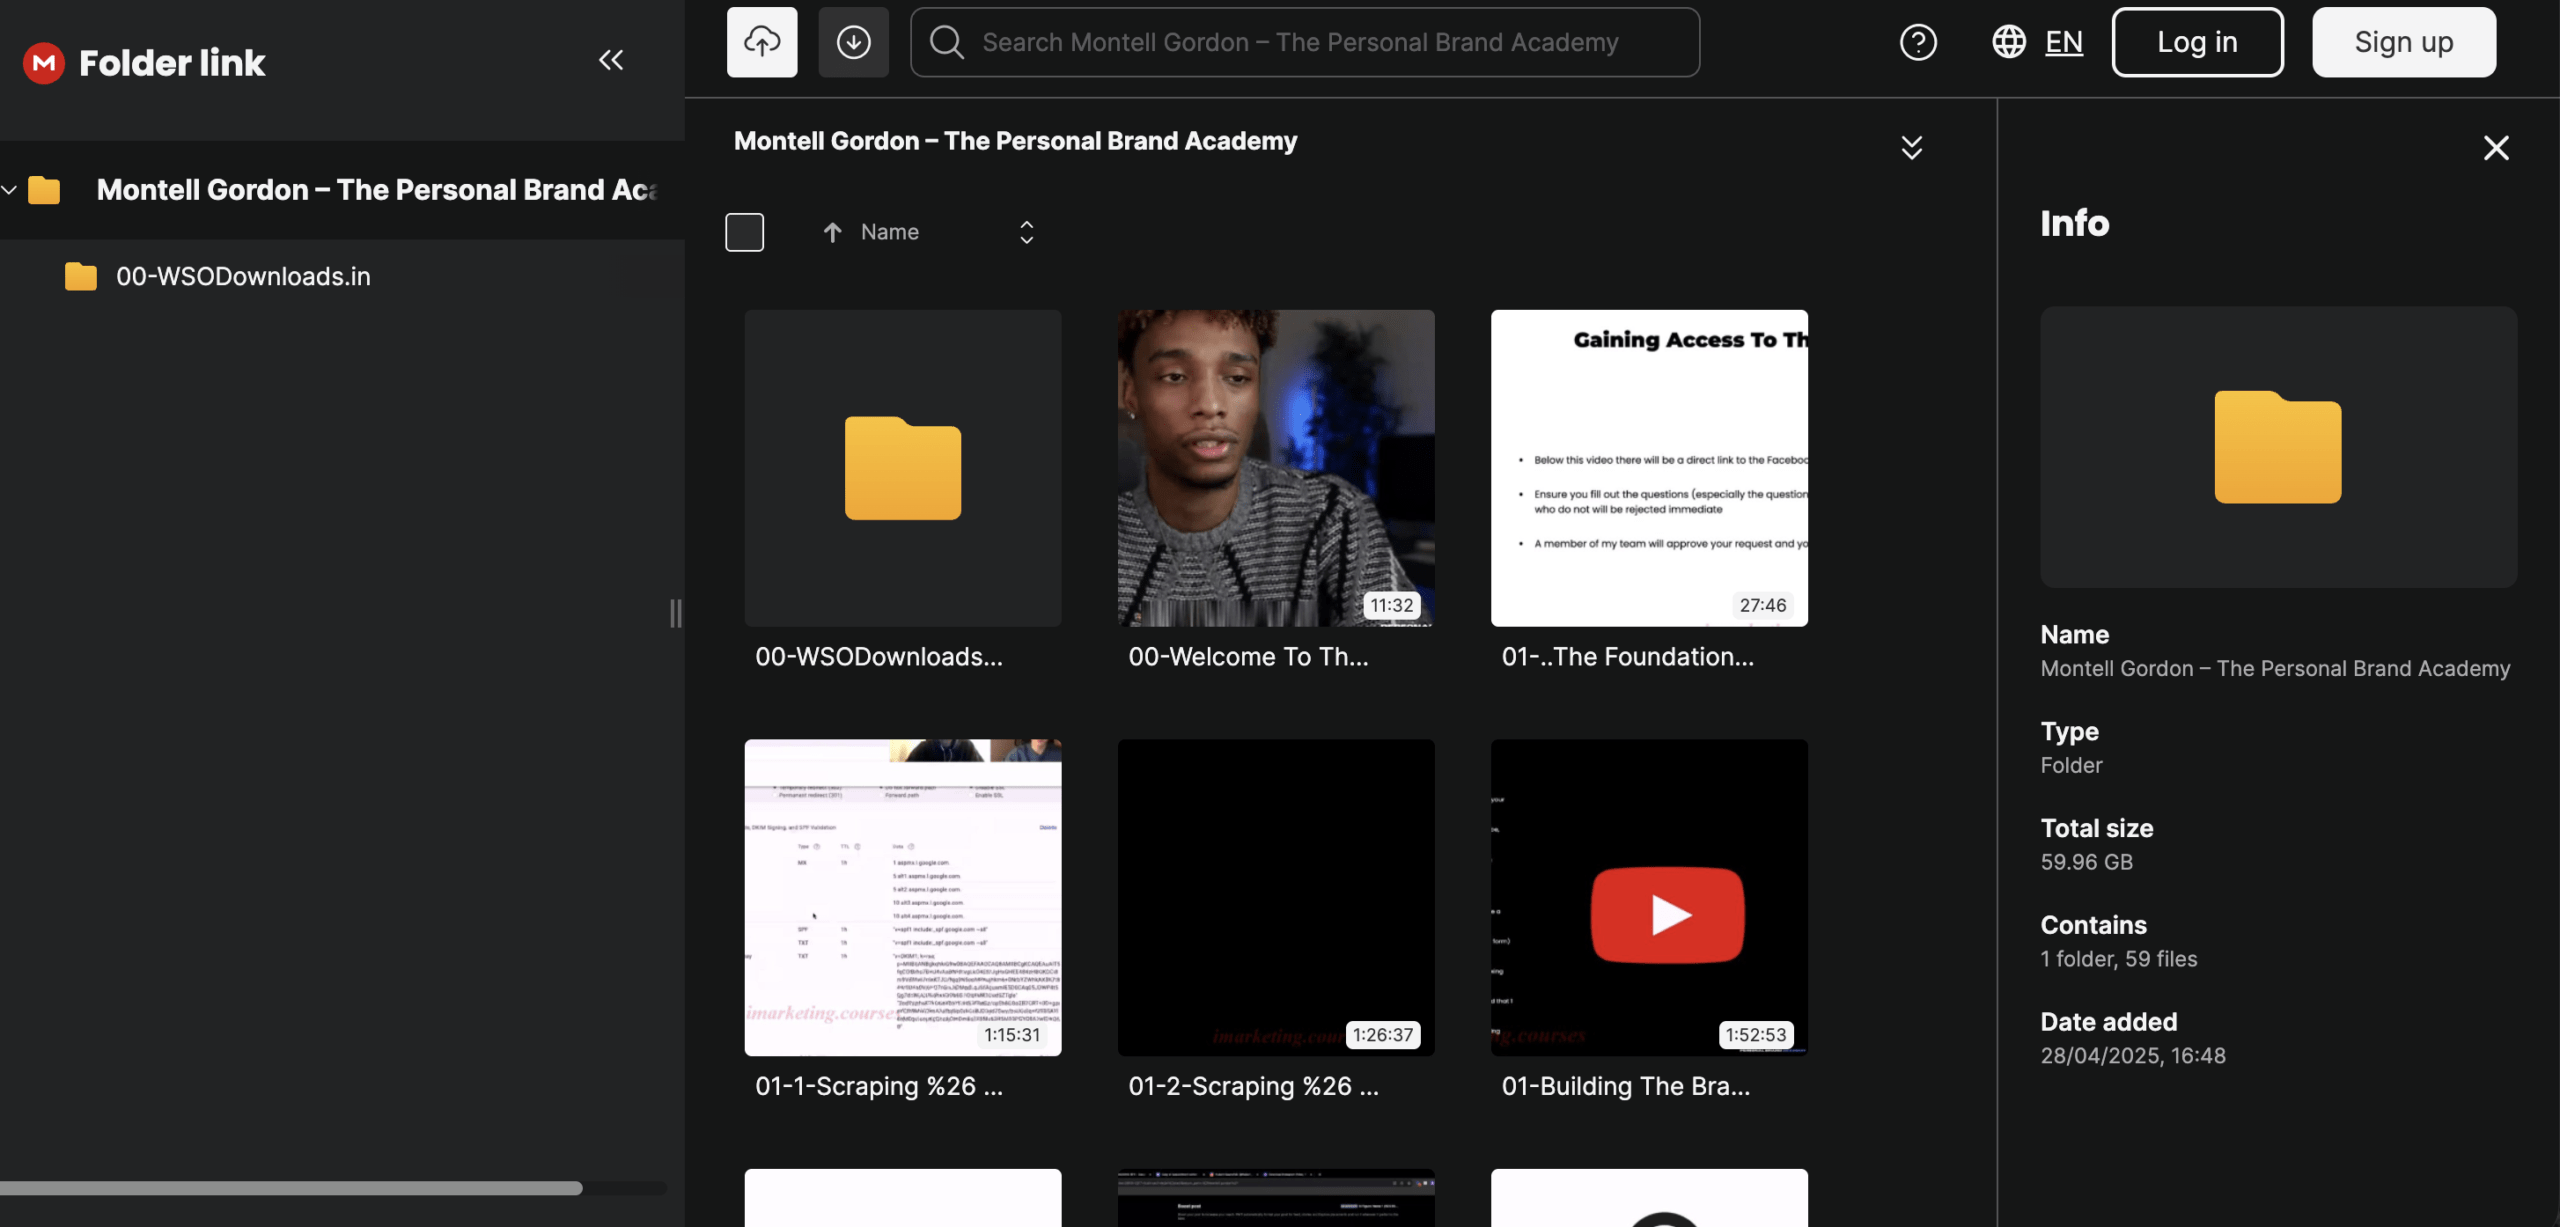2560x1227 pixels.
Task: Click the Sign up button
Action: pos(2403,42)
